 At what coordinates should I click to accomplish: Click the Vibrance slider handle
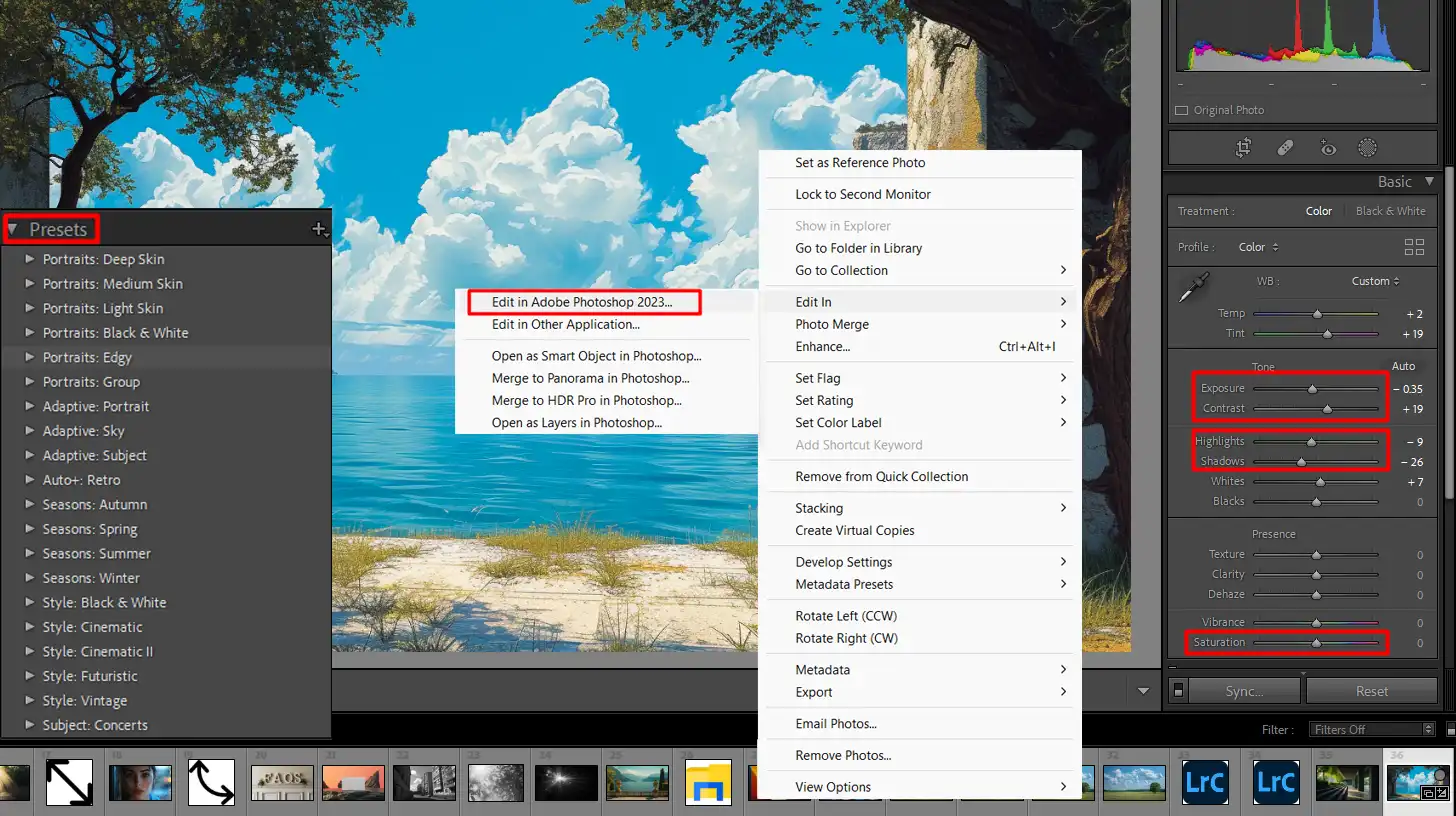[x=1316, y=622]
